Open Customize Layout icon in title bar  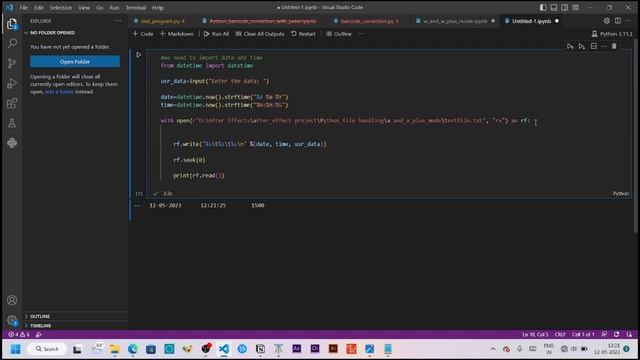point(575,7)
